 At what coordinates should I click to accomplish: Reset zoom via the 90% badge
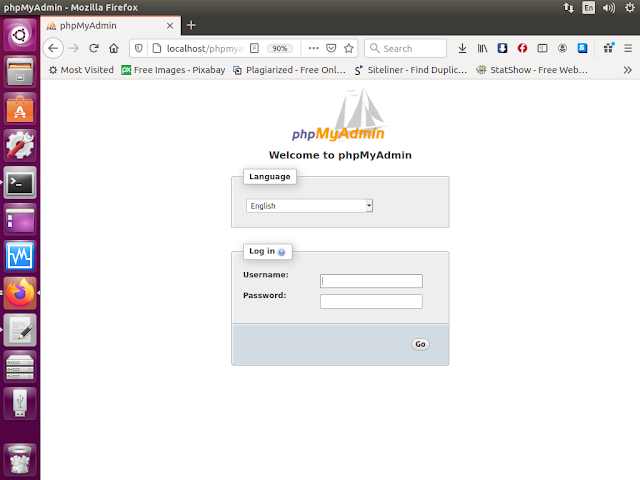pos(280,49)
